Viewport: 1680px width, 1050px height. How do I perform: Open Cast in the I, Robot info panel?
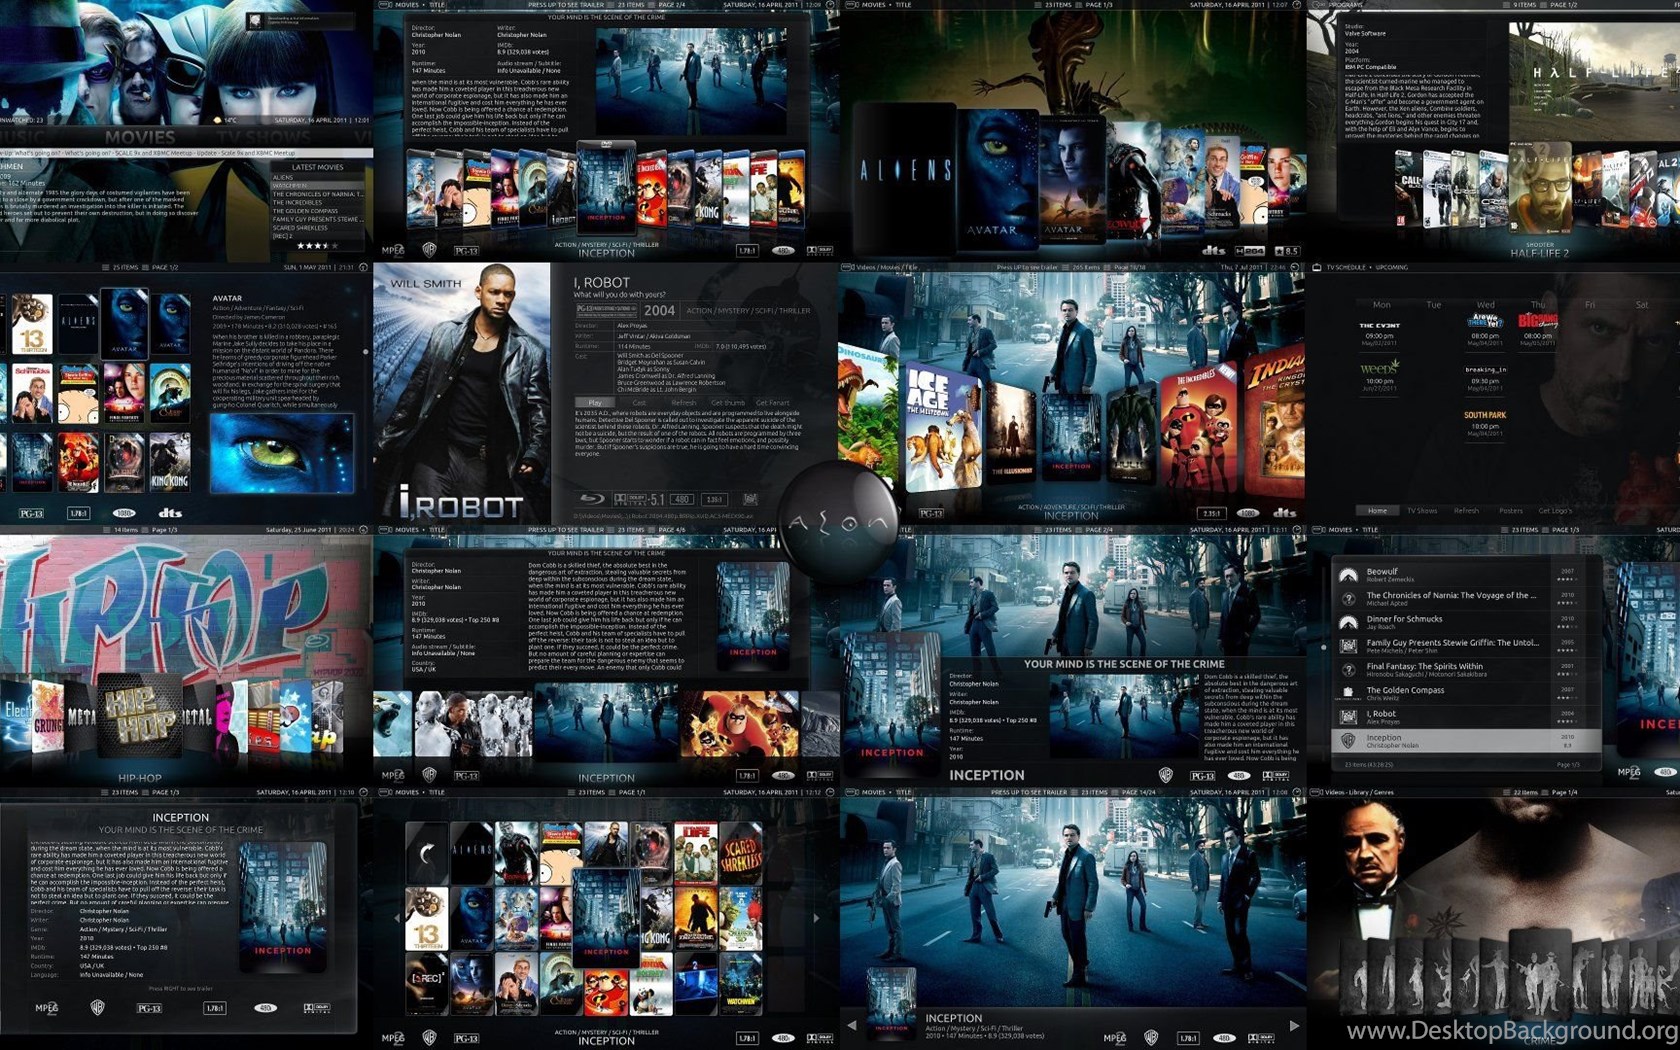coord(639,402)
